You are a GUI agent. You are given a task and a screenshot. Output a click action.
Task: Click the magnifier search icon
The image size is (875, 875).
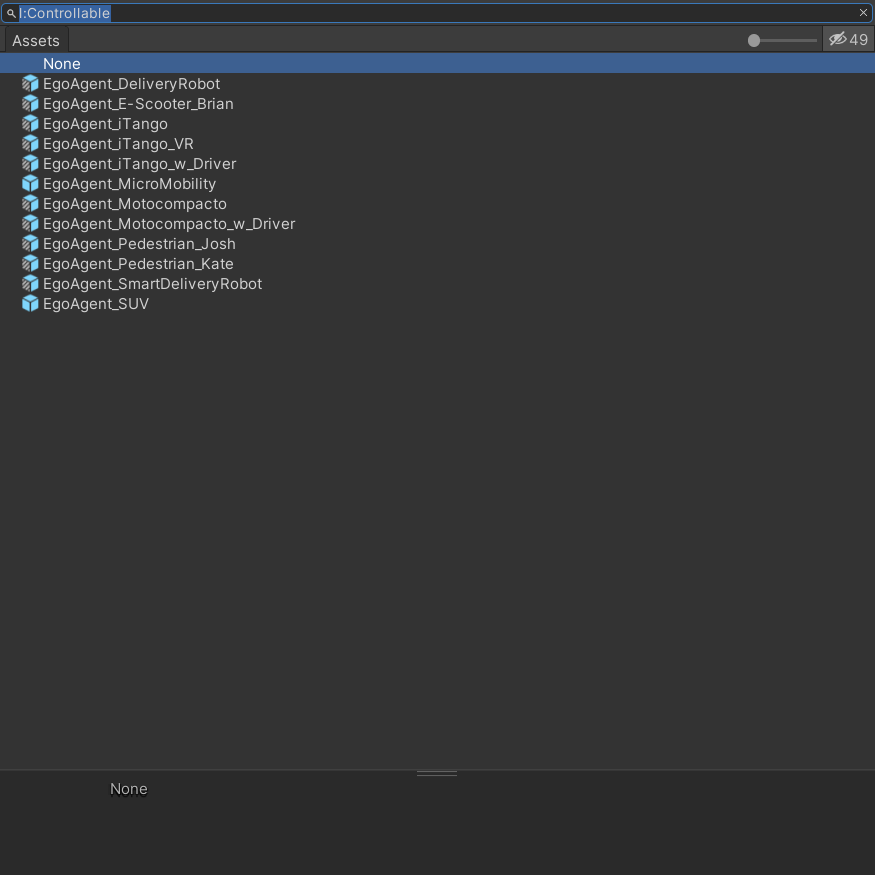[x=11, y=13]
